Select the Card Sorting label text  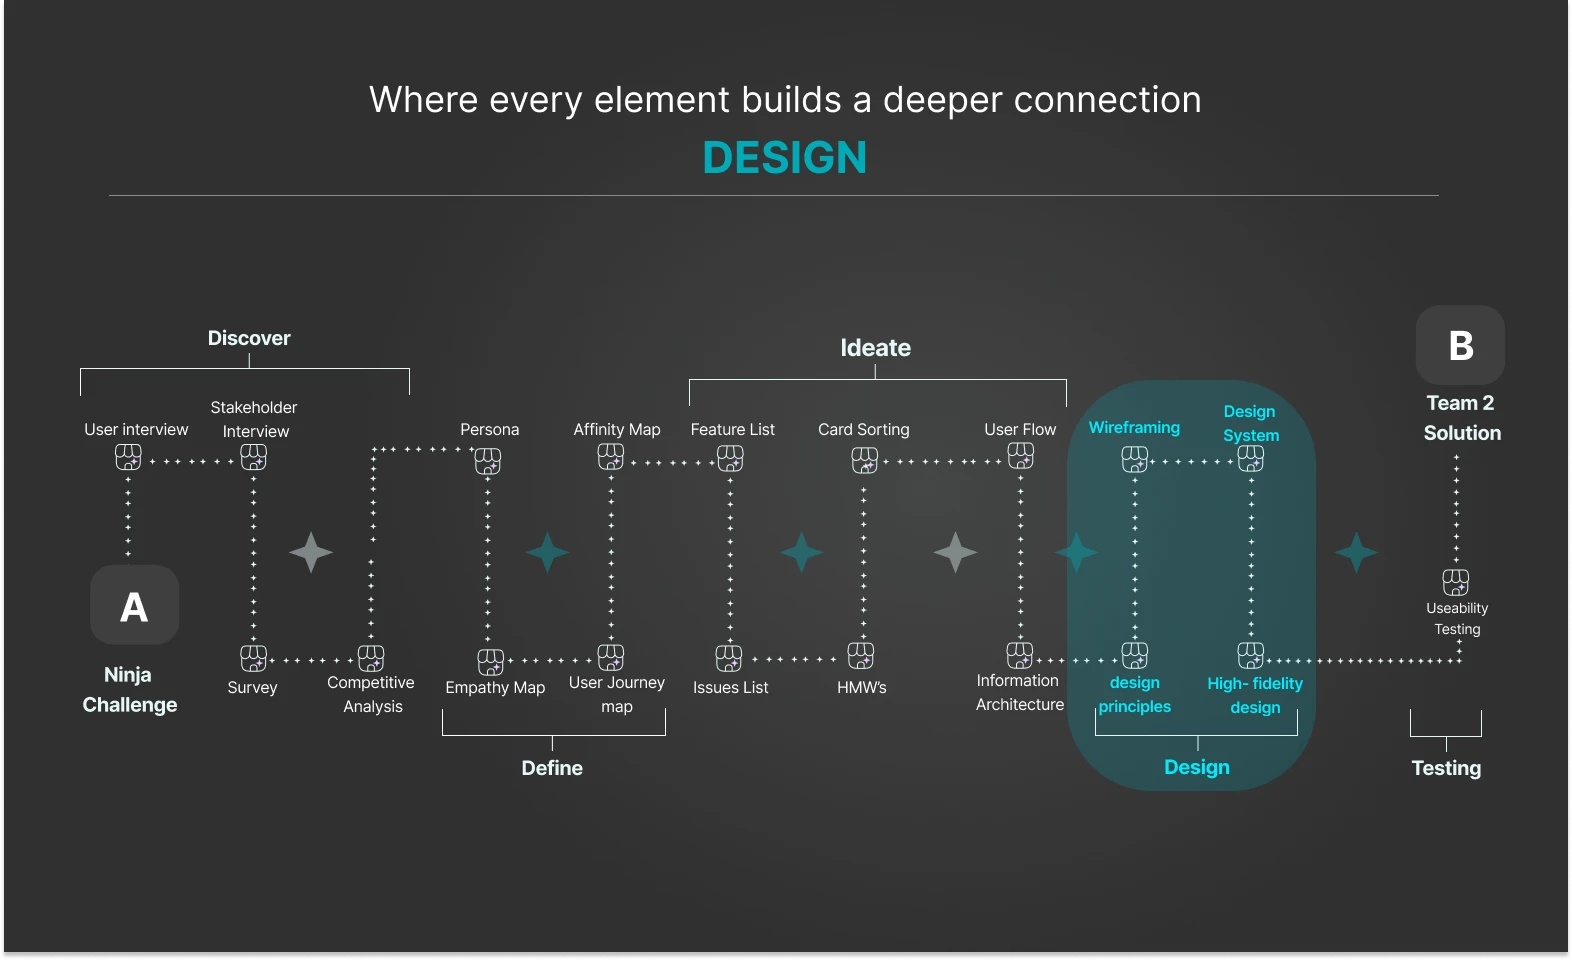point(864,429)
